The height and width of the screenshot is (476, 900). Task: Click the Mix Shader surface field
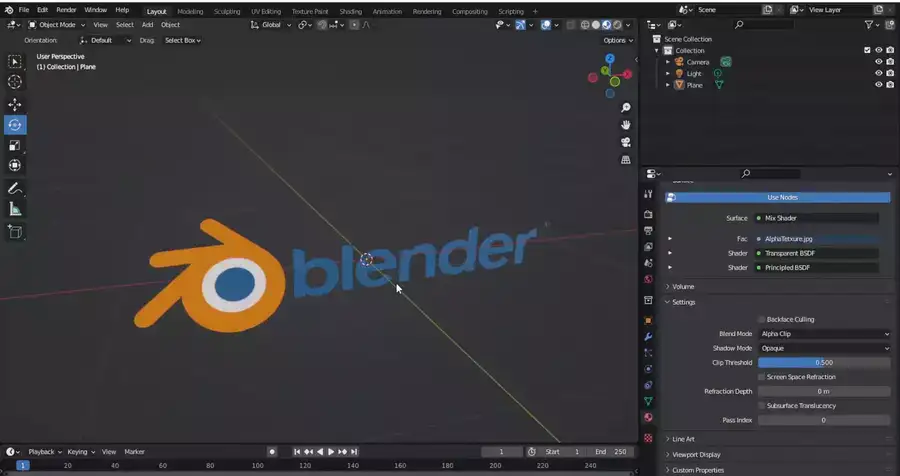click(x=816, y=218)
